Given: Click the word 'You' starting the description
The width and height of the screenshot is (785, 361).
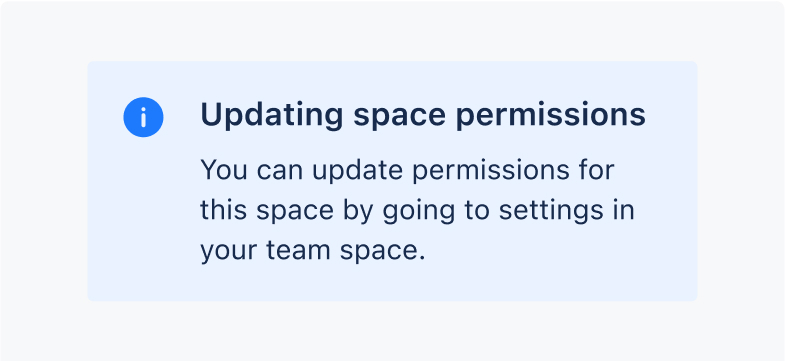Looking at the screenshot, I should (x=224, y=171).
